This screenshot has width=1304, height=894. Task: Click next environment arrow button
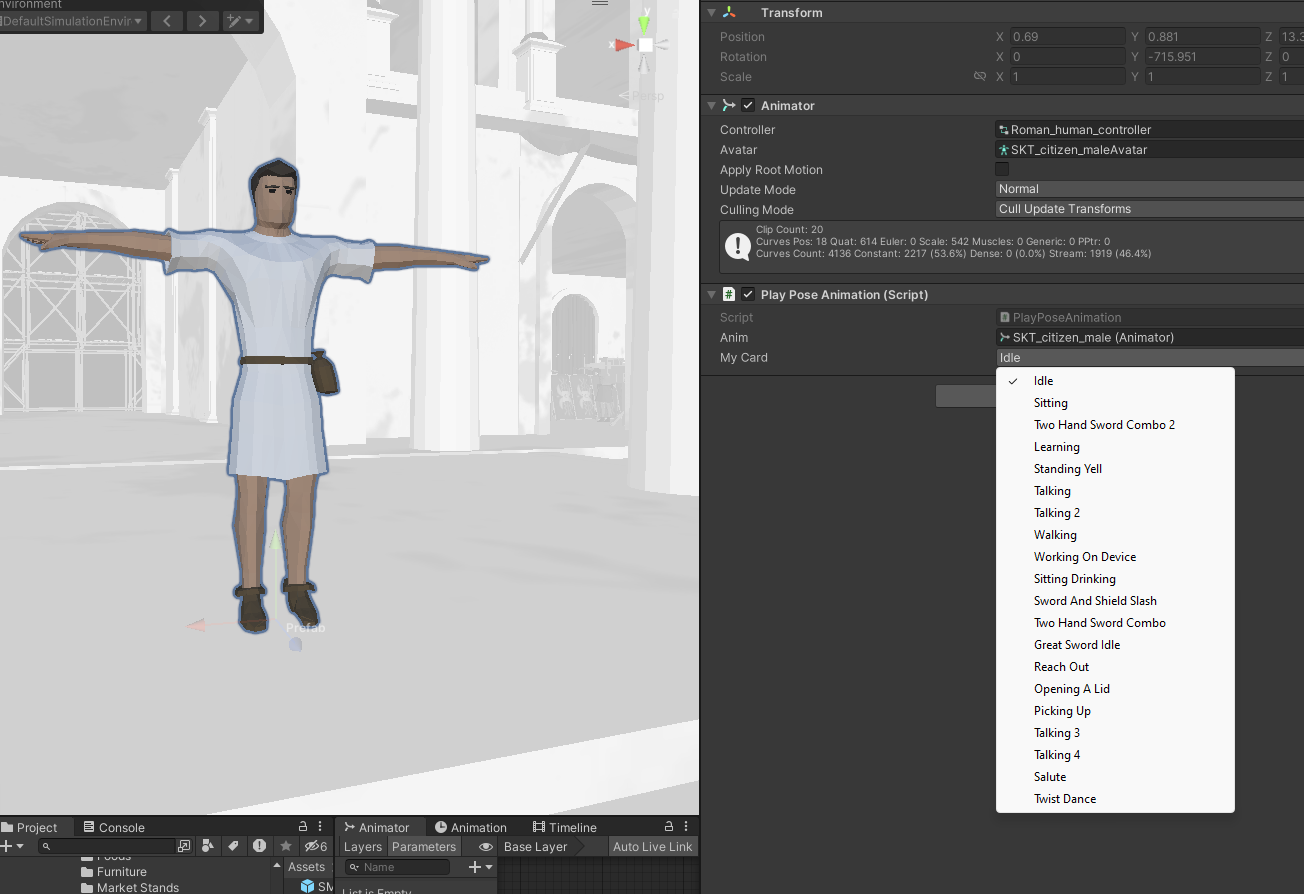point(202,21)
